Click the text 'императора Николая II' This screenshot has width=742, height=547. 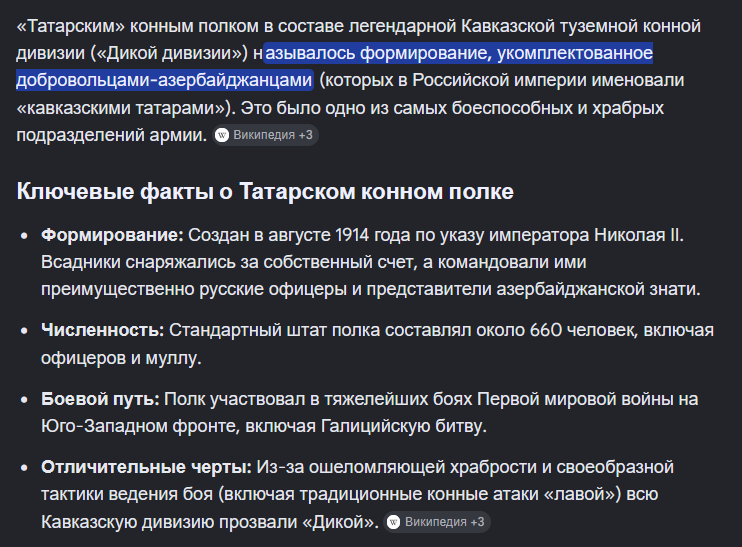point(584,235)
